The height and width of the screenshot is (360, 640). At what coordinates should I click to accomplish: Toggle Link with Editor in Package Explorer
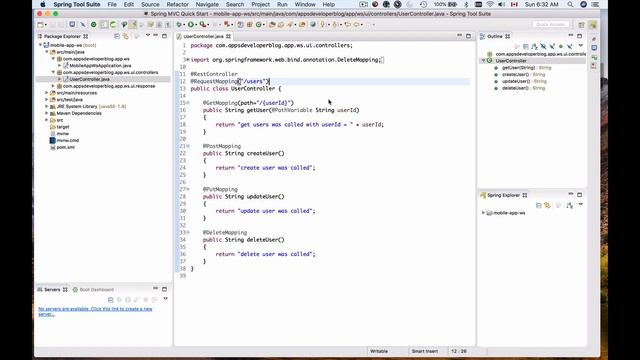126,36
